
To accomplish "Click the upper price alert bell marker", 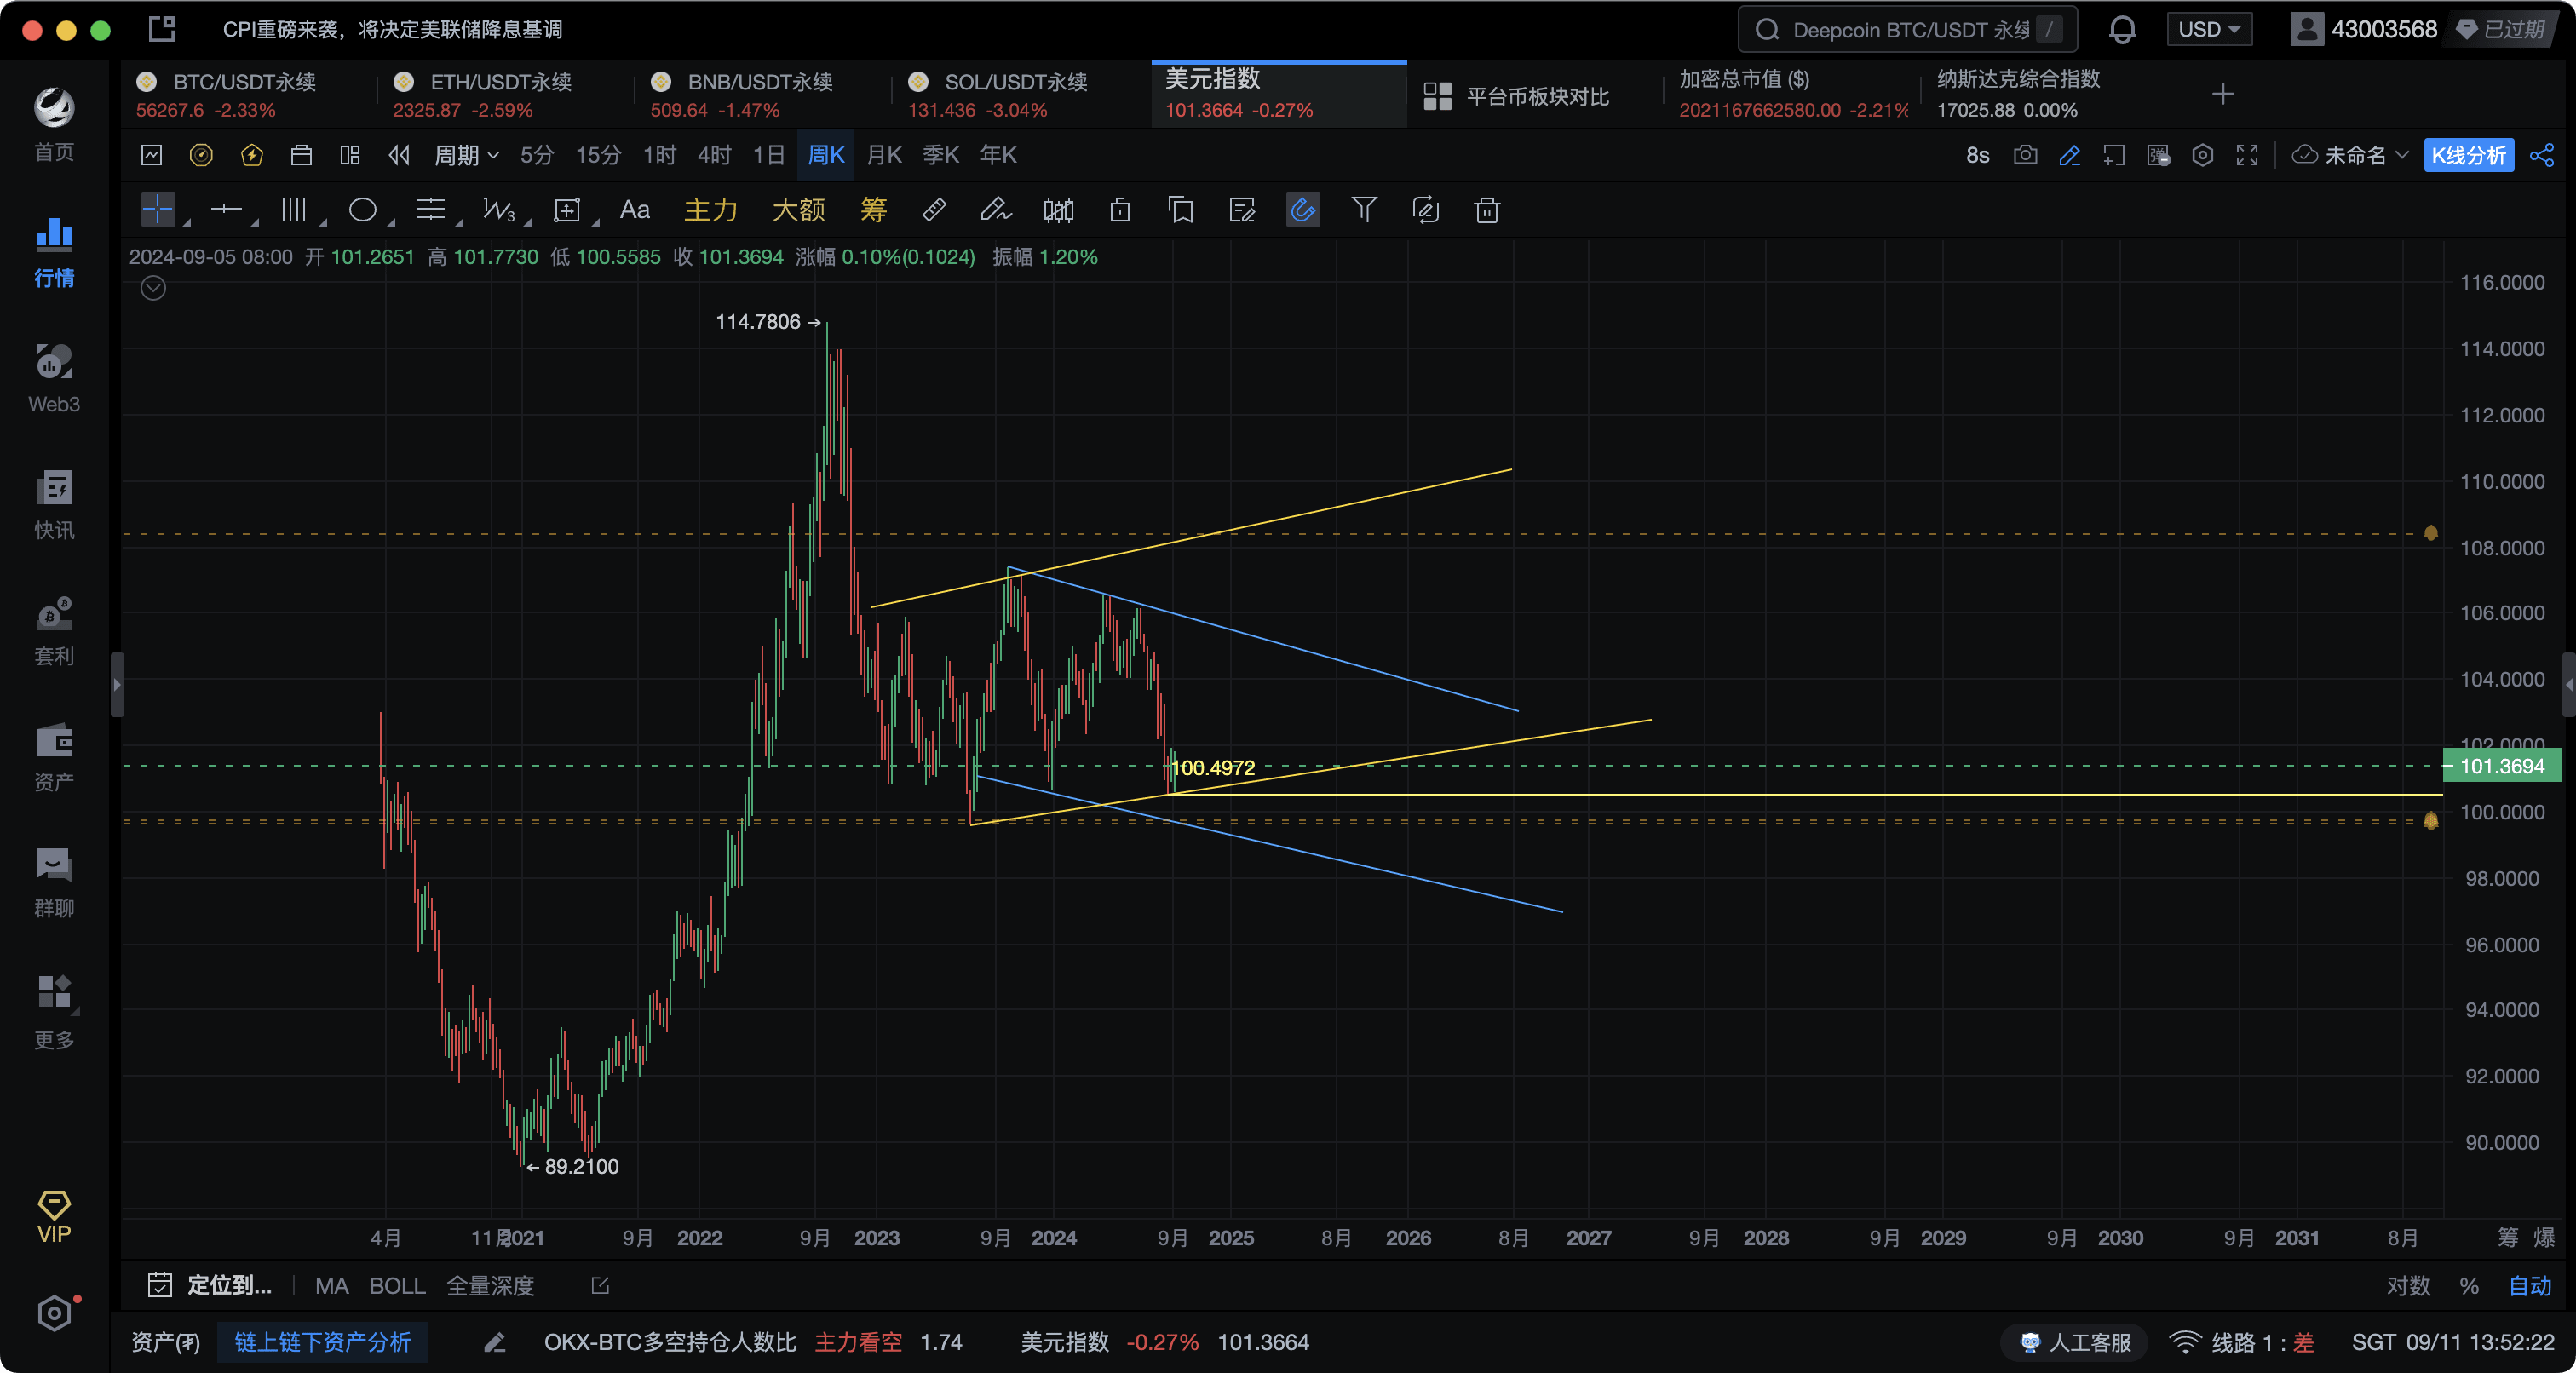I will click(x=2431, y=533).
